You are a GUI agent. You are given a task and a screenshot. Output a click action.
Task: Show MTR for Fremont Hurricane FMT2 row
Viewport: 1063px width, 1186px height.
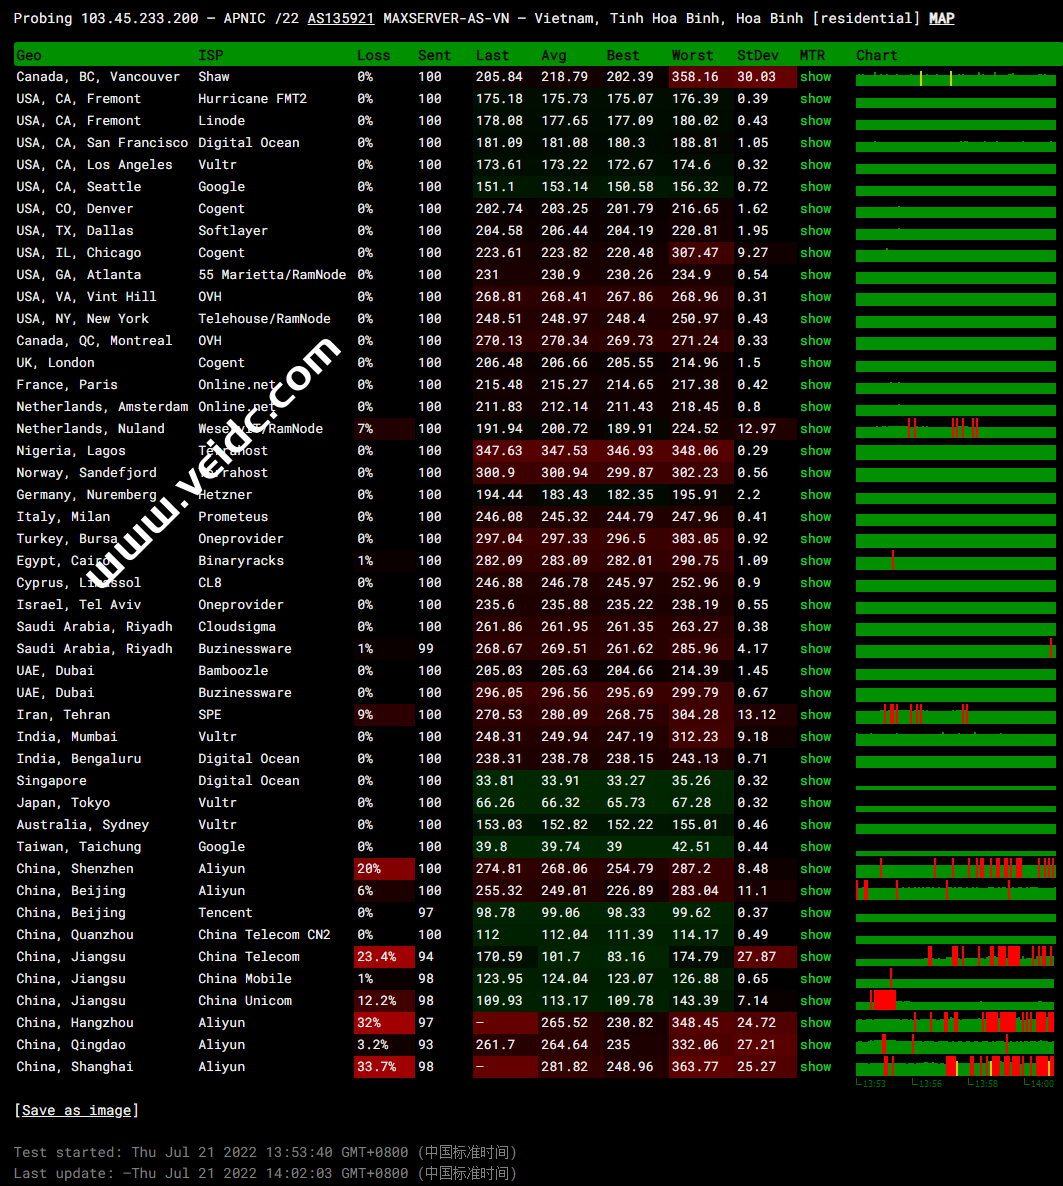pyautogui.click(x=816, y=99)
